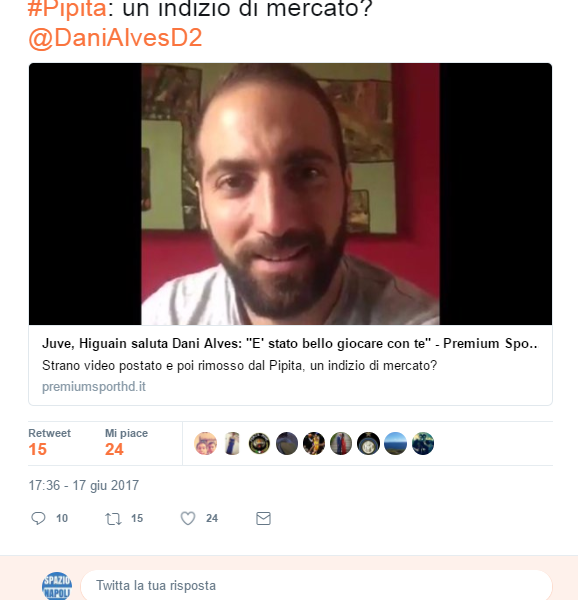
Task: Open the @DaniAlvesD2 mention
Action: (115, 38)
